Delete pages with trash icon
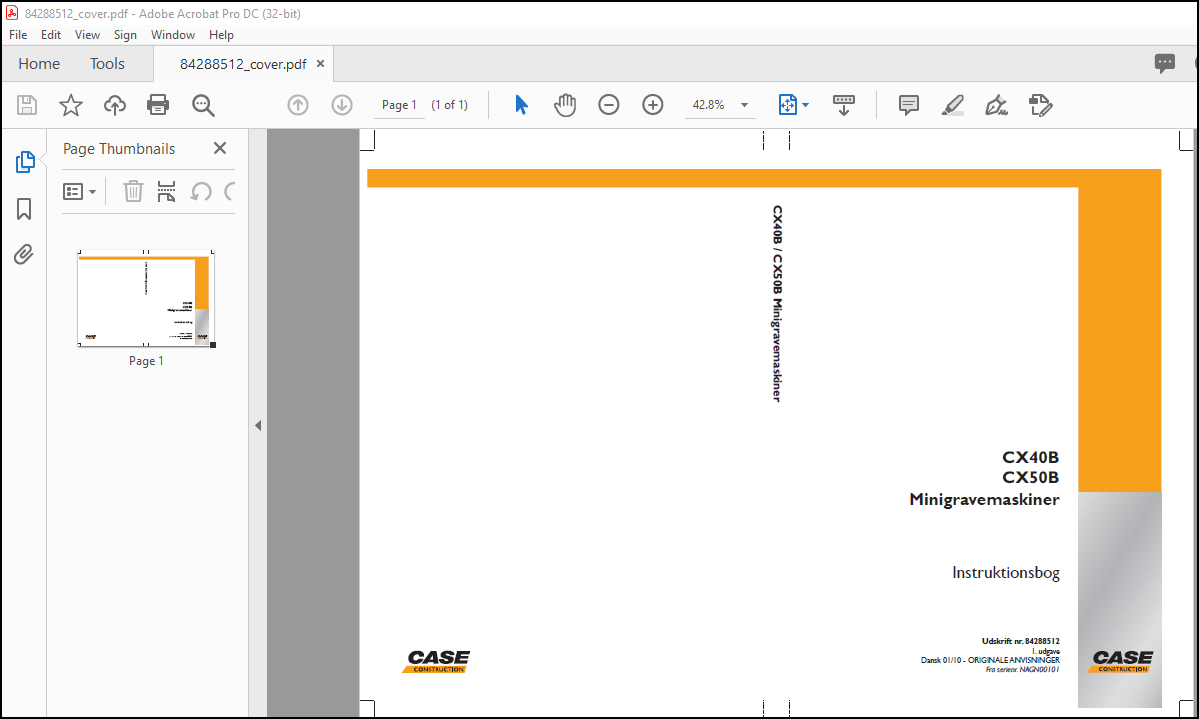Screen dimensions: 1199x719 (x=133, y=191)
